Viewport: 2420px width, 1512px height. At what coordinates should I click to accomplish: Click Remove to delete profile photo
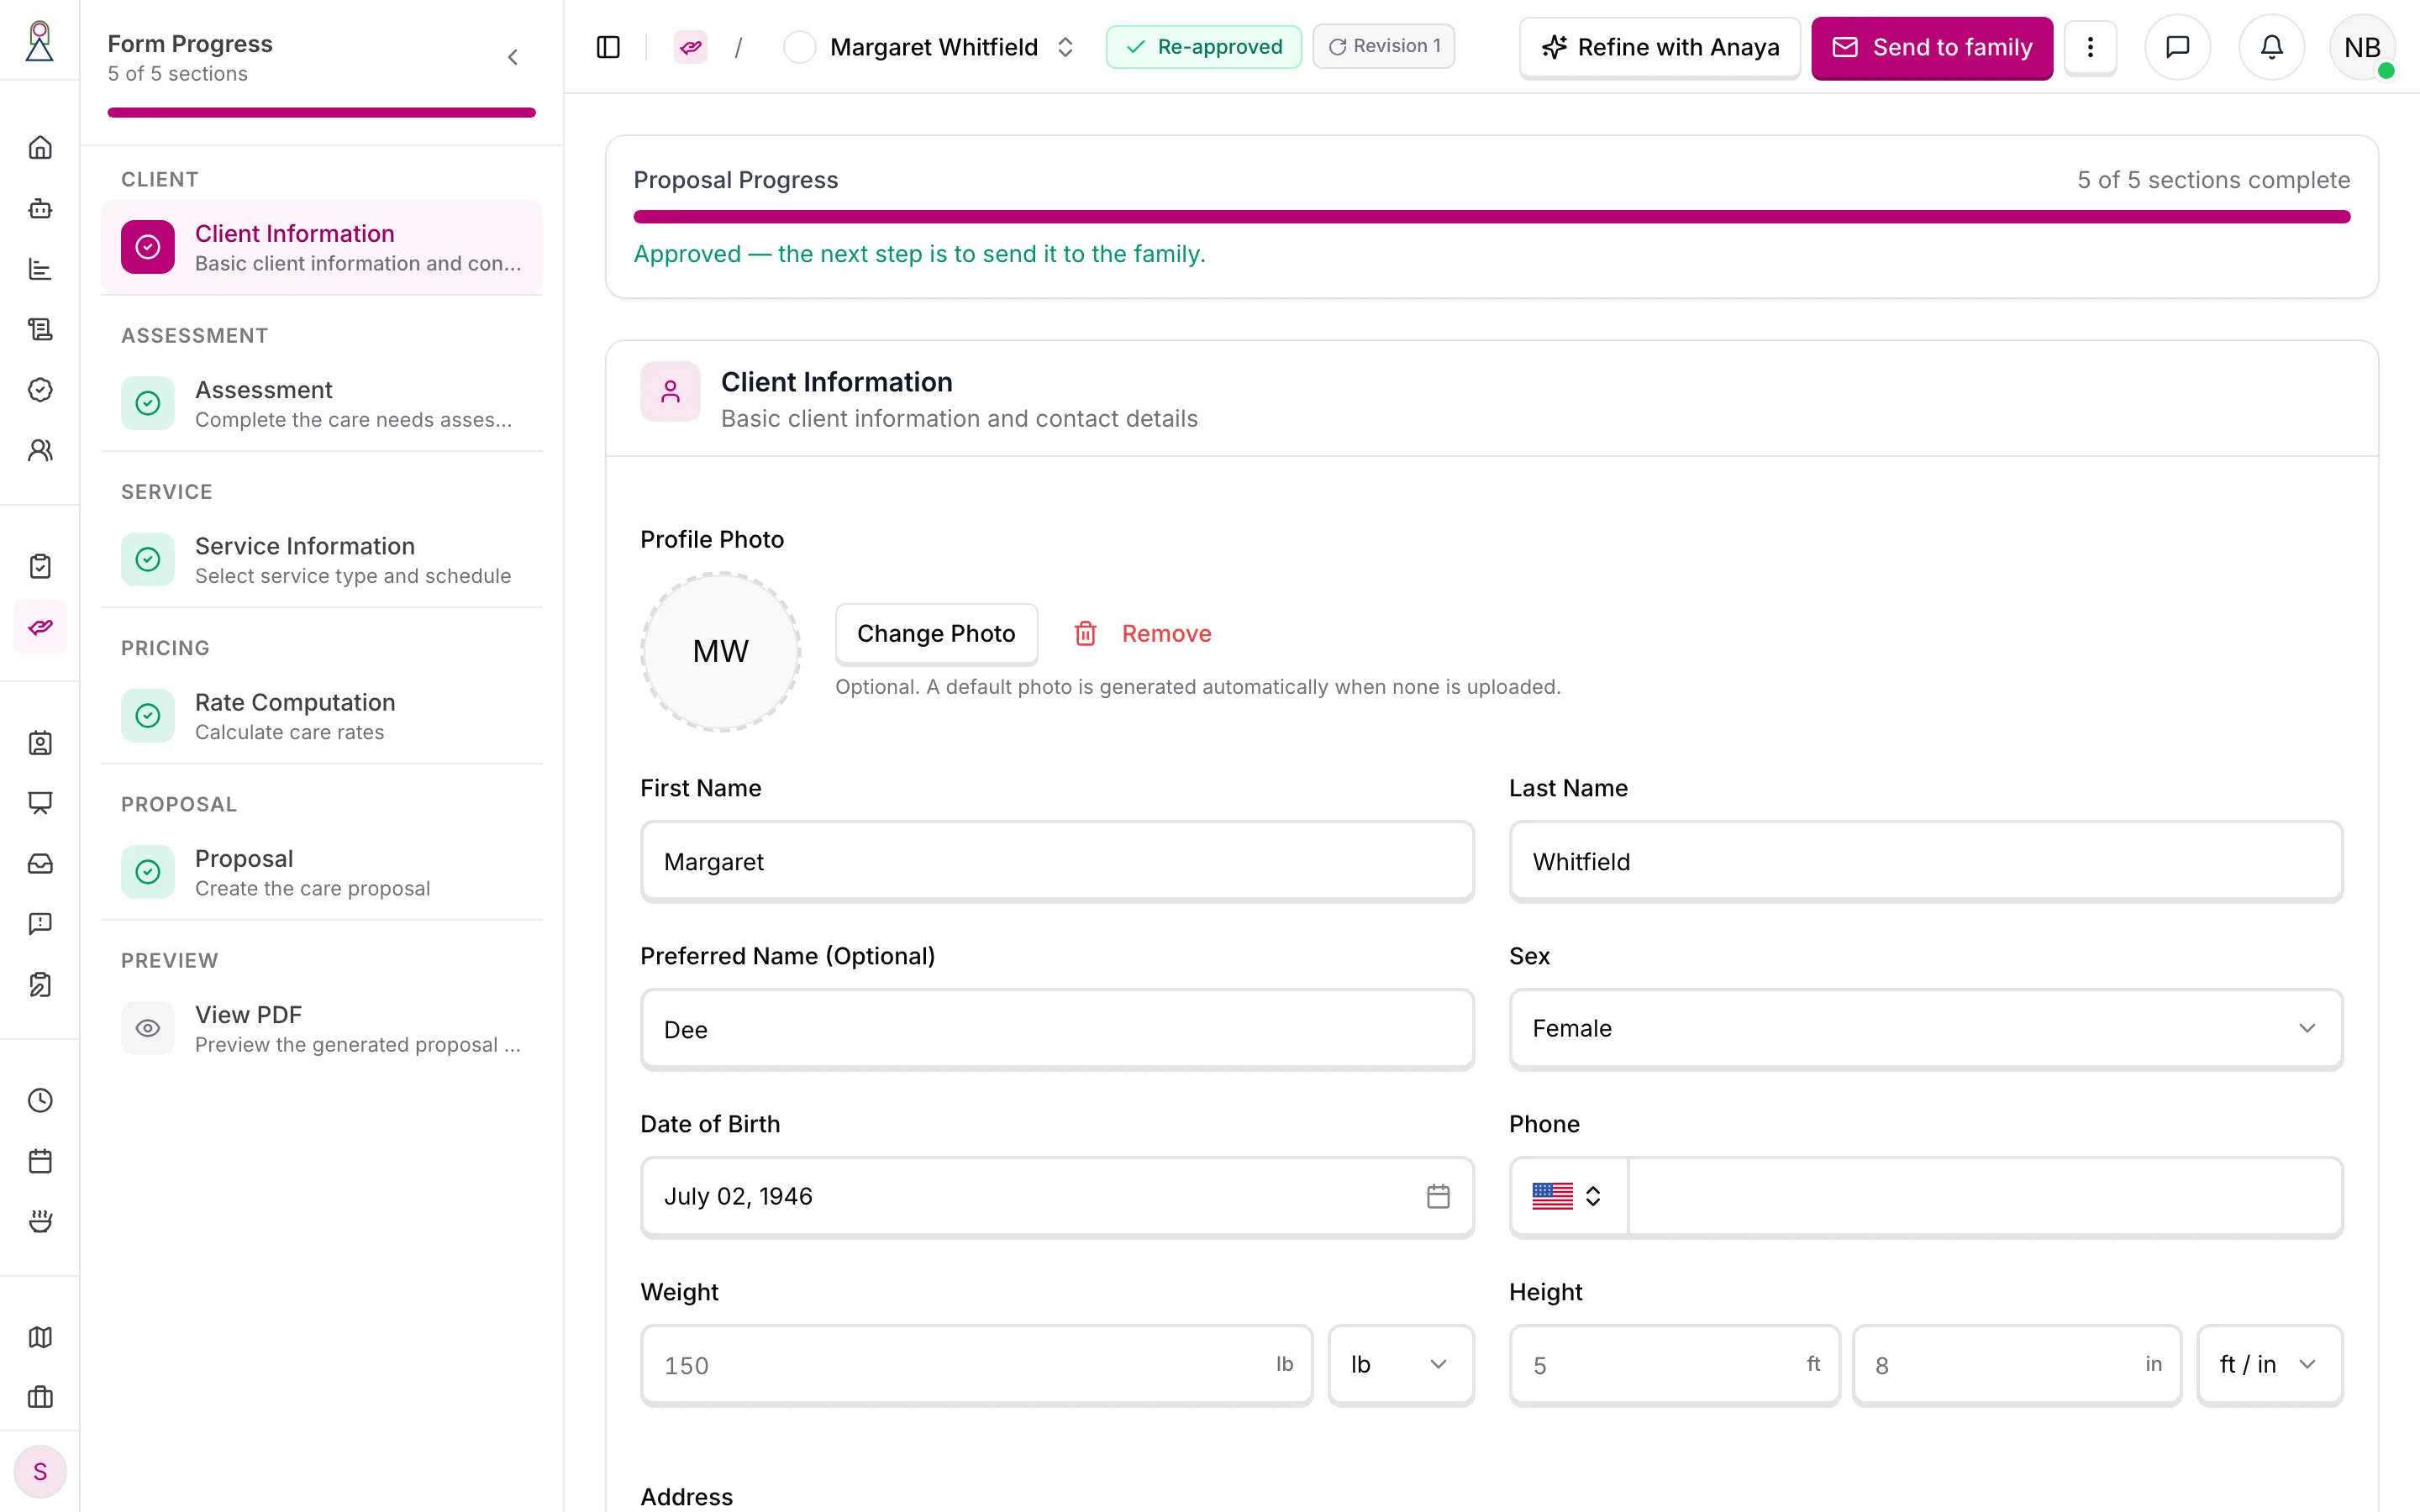pos(1143,633)
